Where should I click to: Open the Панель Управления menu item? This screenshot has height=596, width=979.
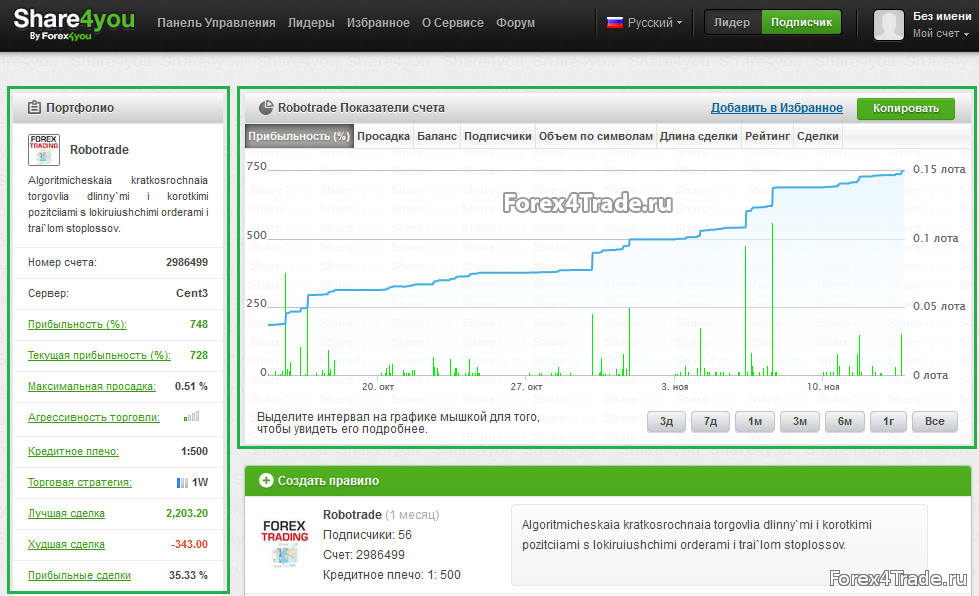pos(216,22)
